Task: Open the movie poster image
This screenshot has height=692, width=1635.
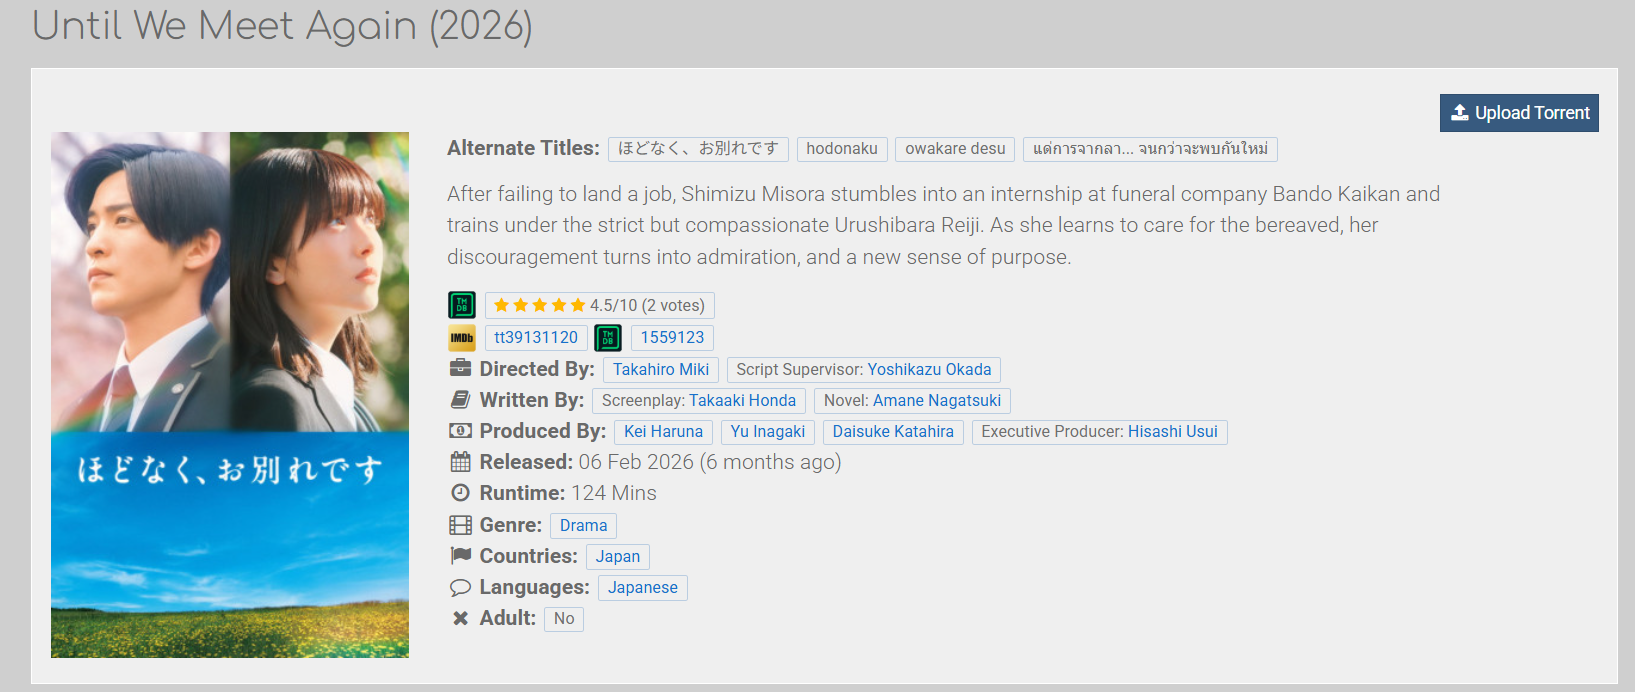Action: (230, 395)
